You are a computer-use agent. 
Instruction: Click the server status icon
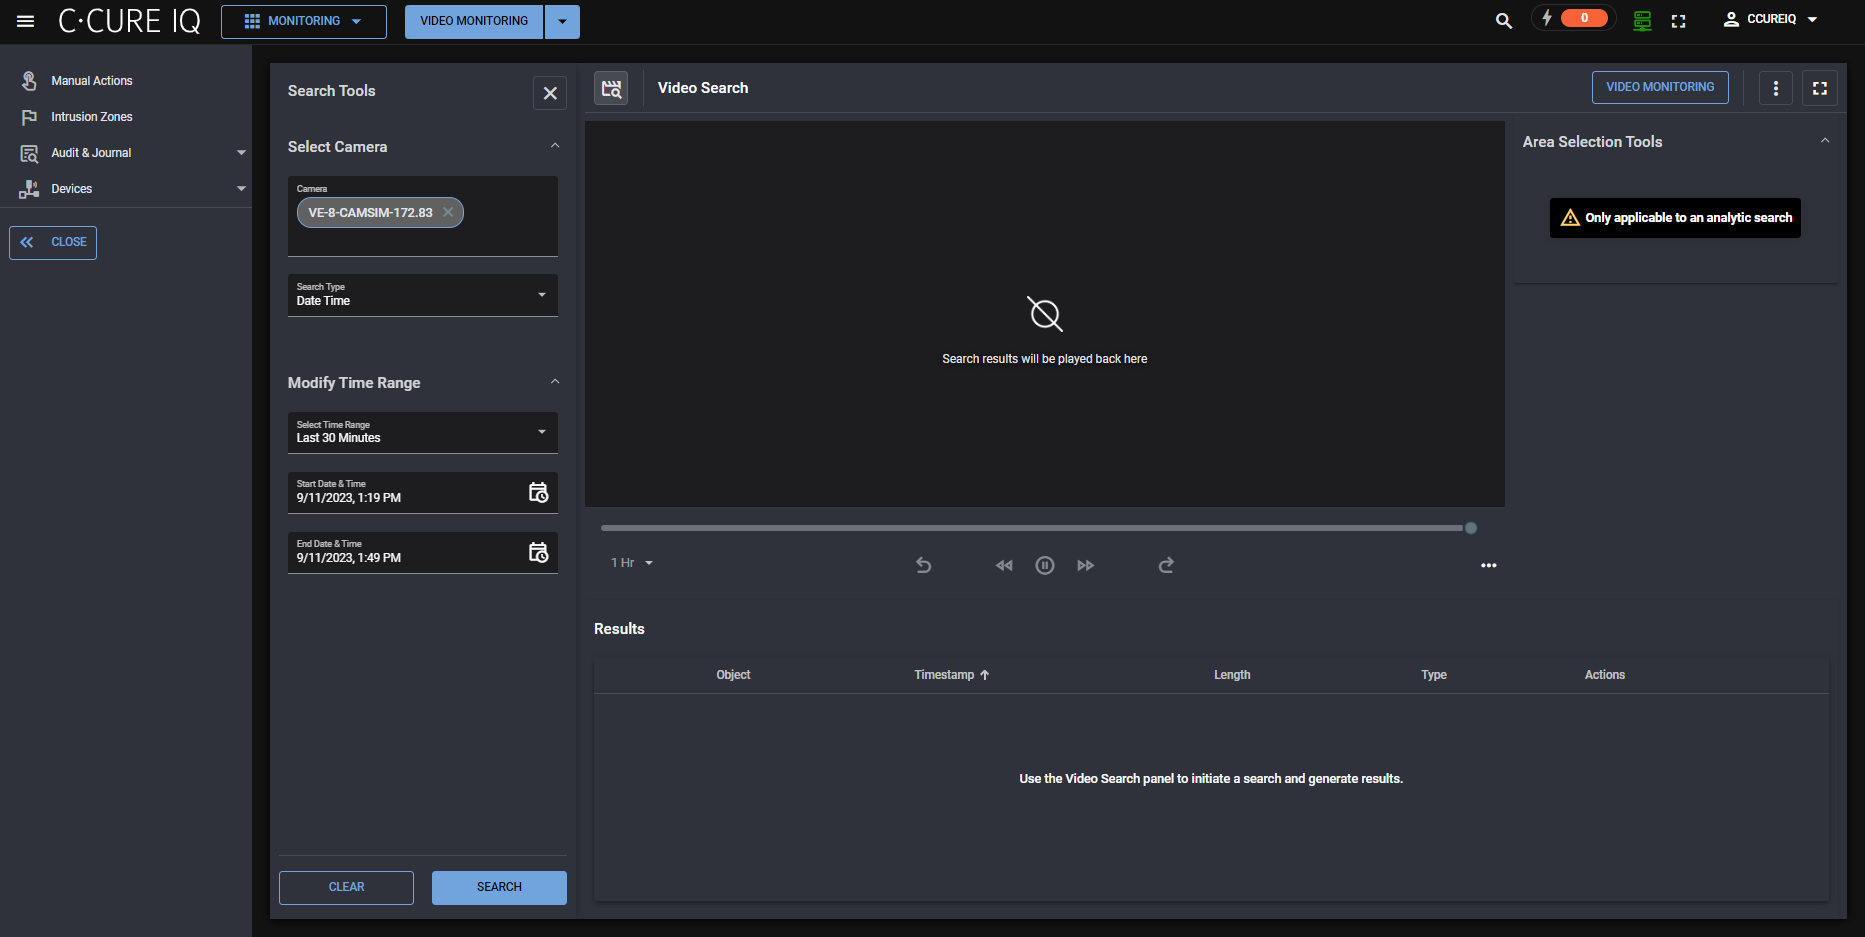pos(1642,20)
